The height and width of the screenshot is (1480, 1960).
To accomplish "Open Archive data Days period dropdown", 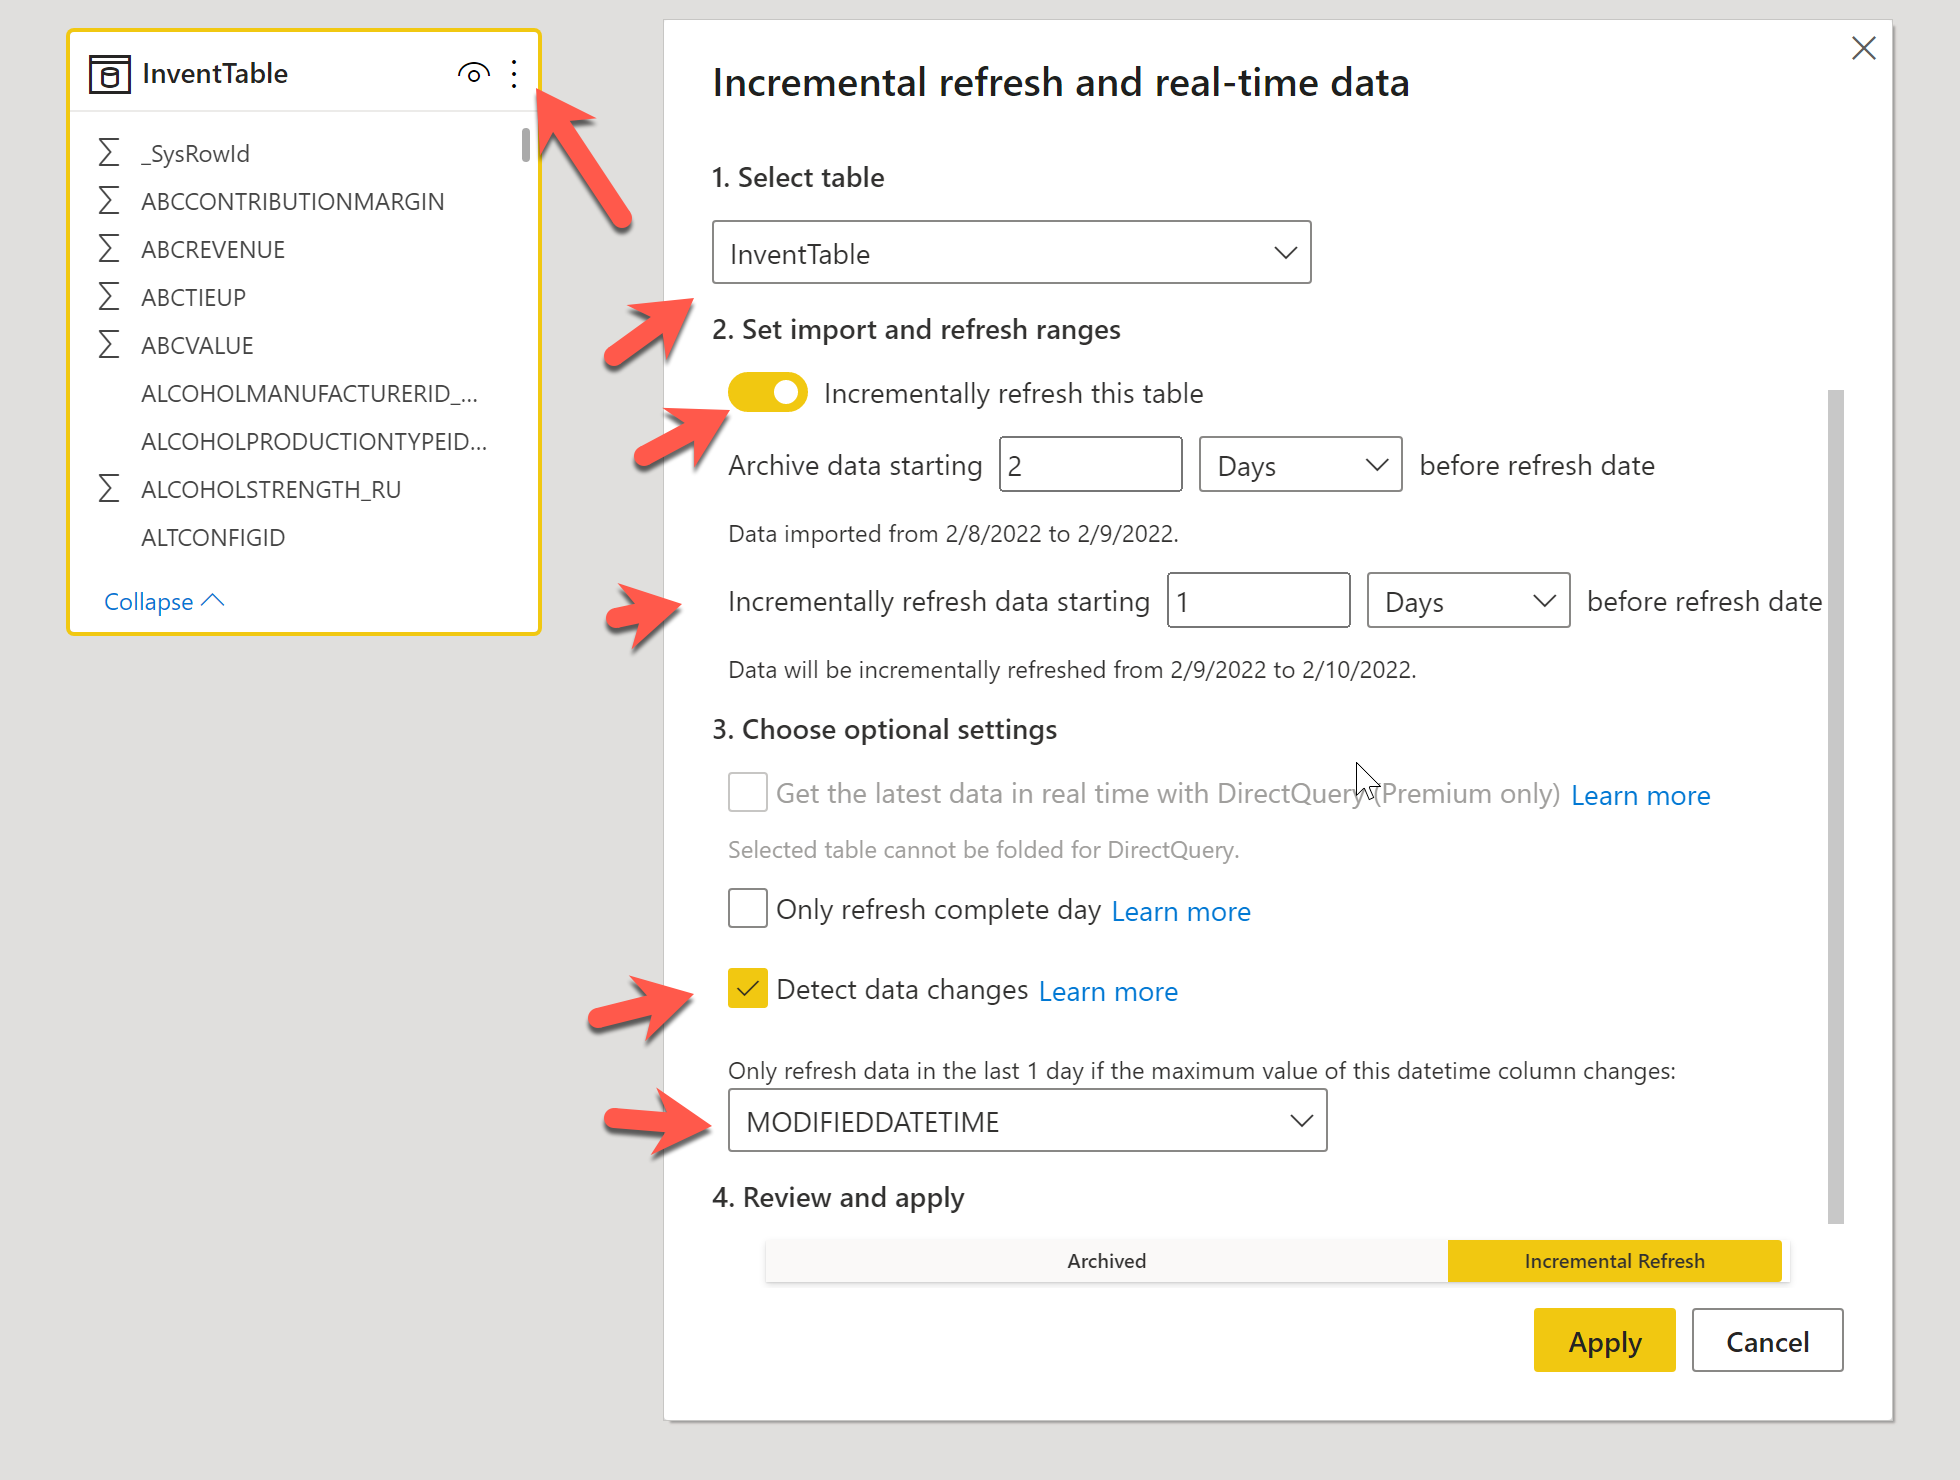I will click(1300, 465).
